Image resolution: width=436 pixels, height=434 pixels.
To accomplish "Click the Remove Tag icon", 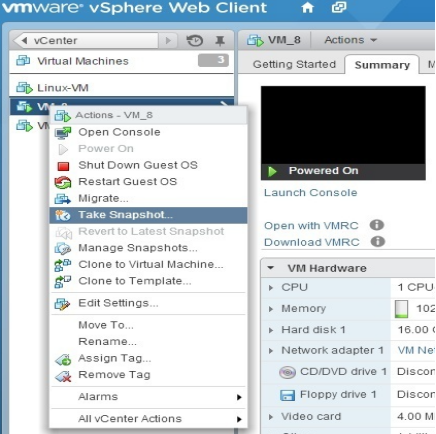I will 63,376.
